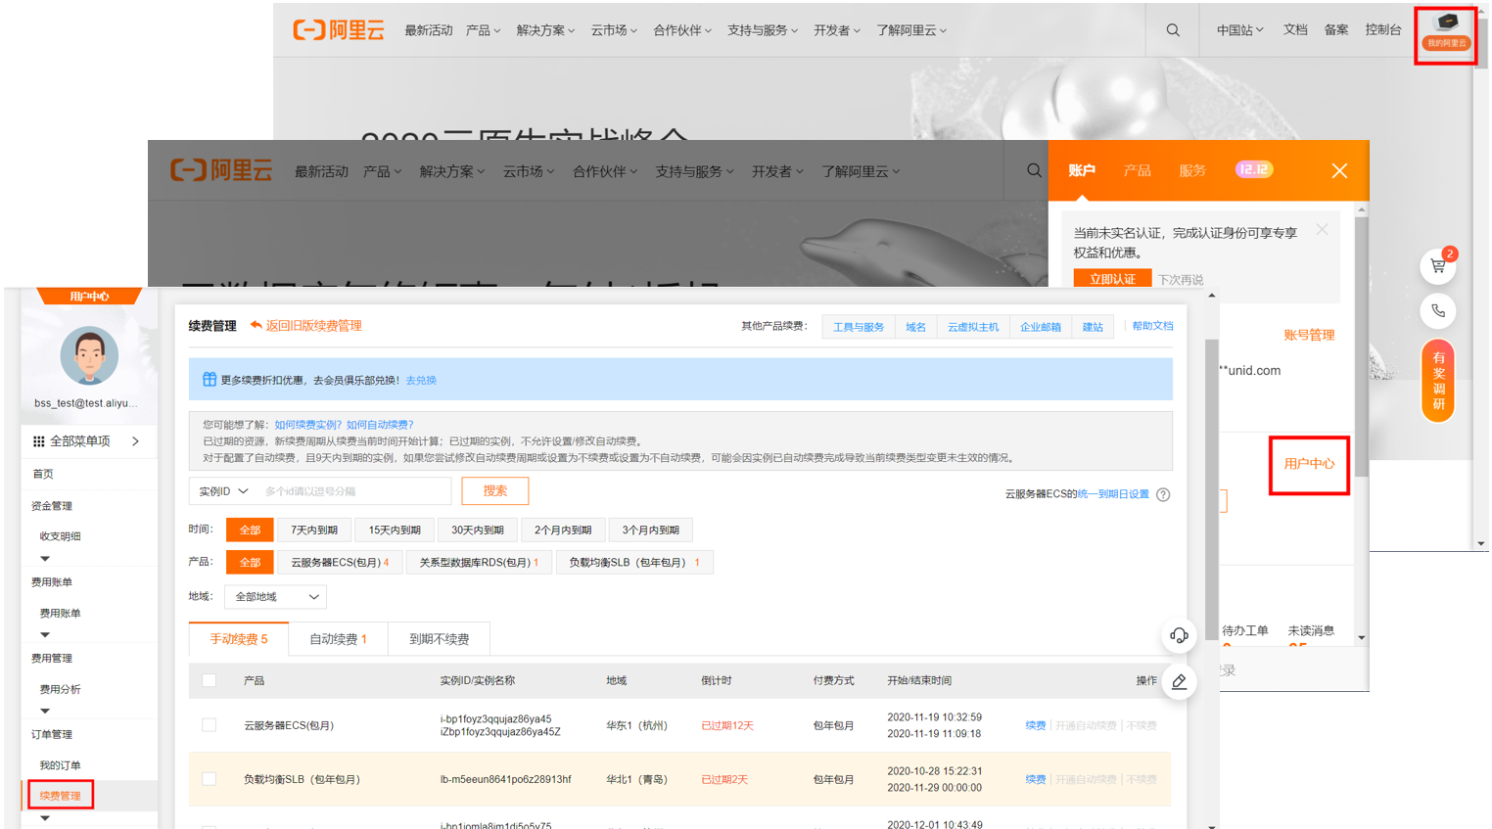Click the search magnifier in the dimmed middle window
The height and width of the screenshot is (829, 1492).
(x=1034, y=170)
